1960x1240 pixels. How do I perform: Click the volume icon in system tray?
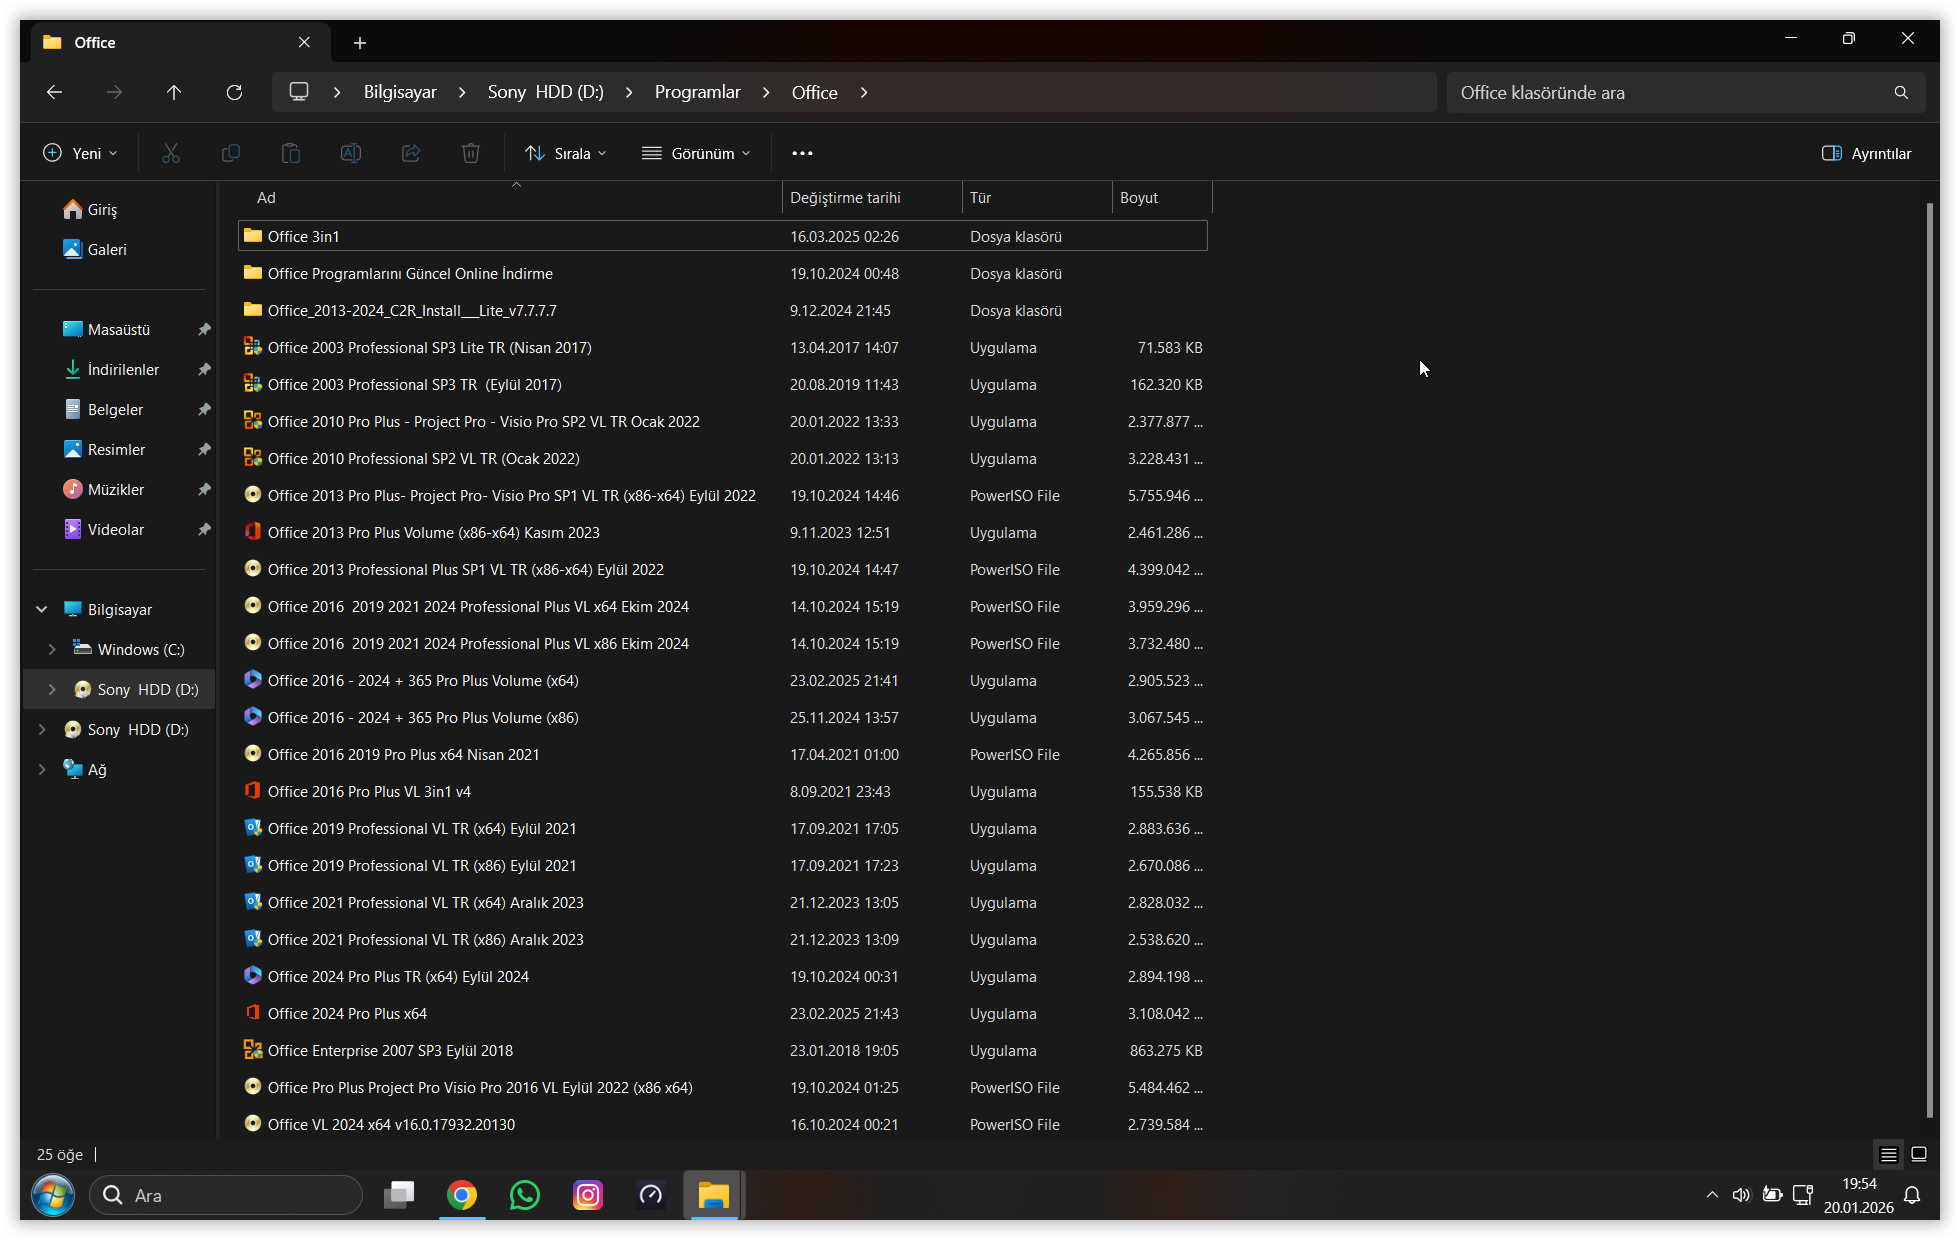point(1741,1195)
